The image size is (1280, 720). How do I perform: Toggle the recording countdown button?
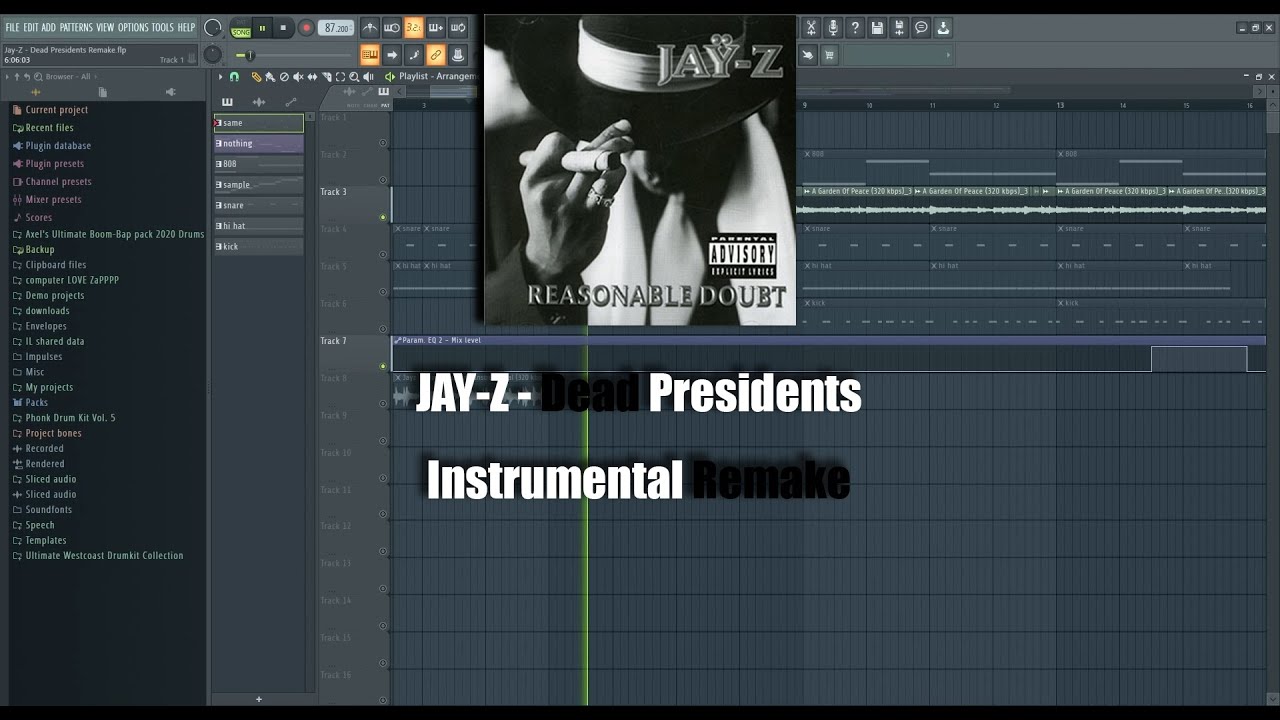point(414,28)
